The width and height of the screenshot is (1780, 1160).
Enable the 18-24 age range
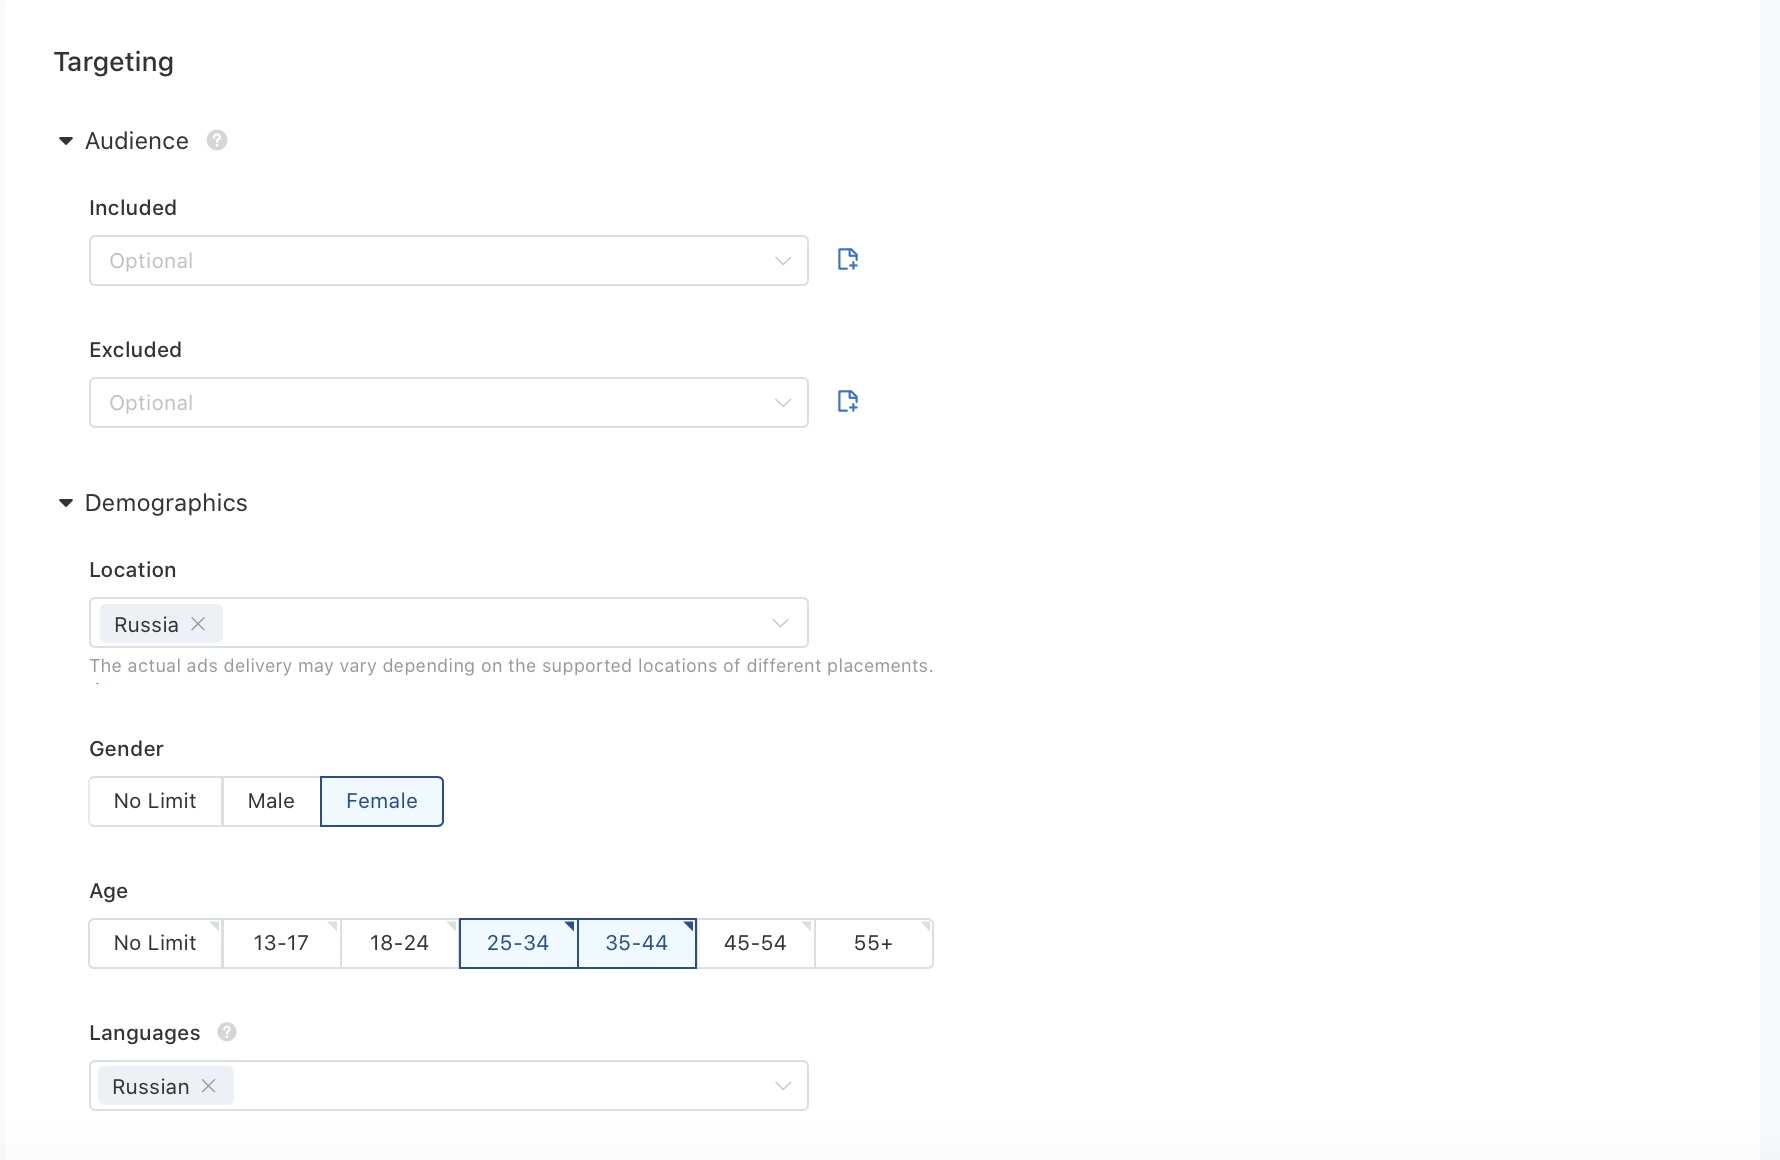point(399,943)
